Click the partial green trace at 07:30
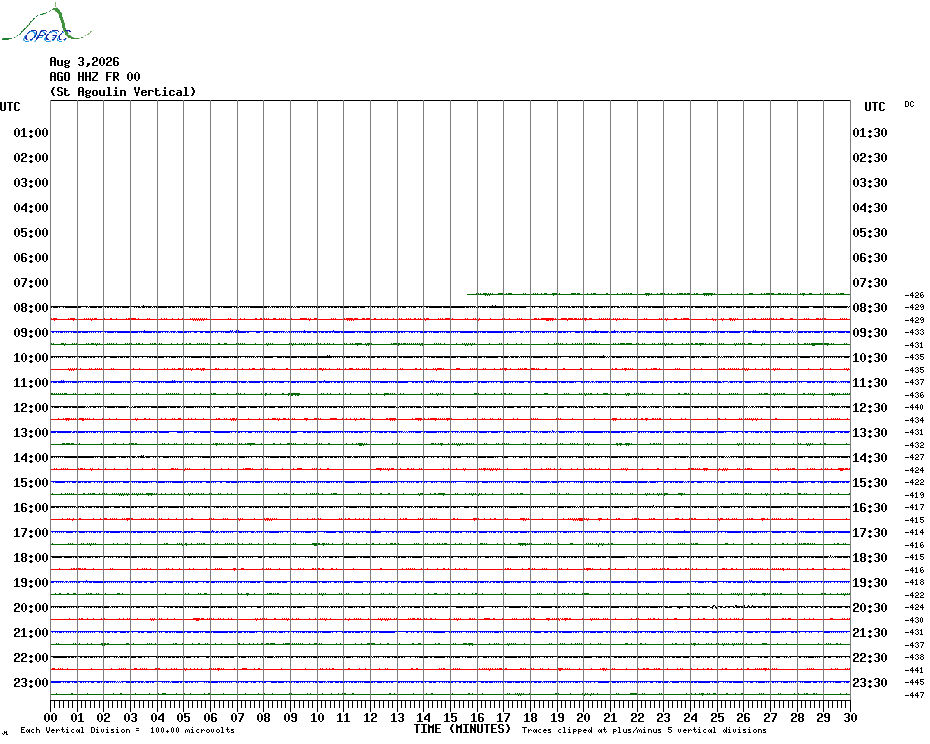 658,294
